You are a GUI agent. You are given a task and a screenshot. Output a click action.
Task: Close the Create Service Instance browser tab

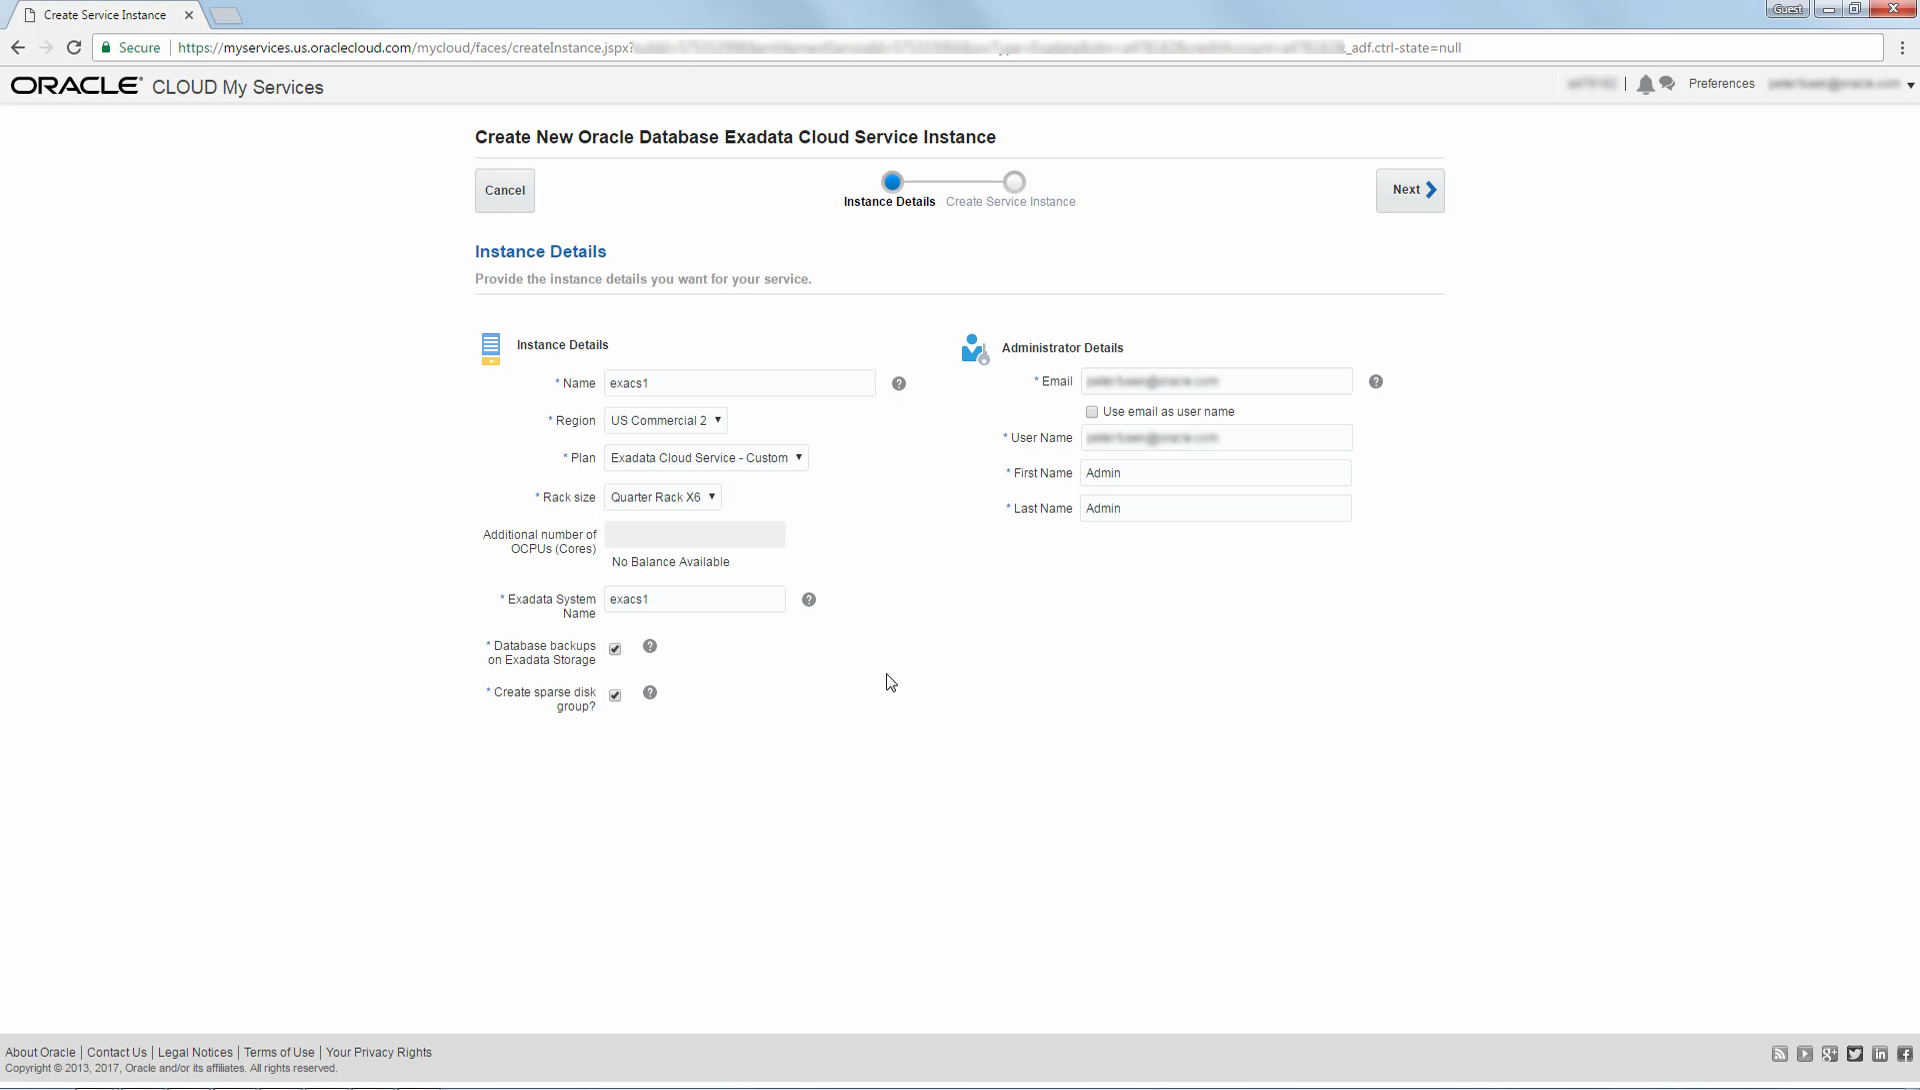189,15
